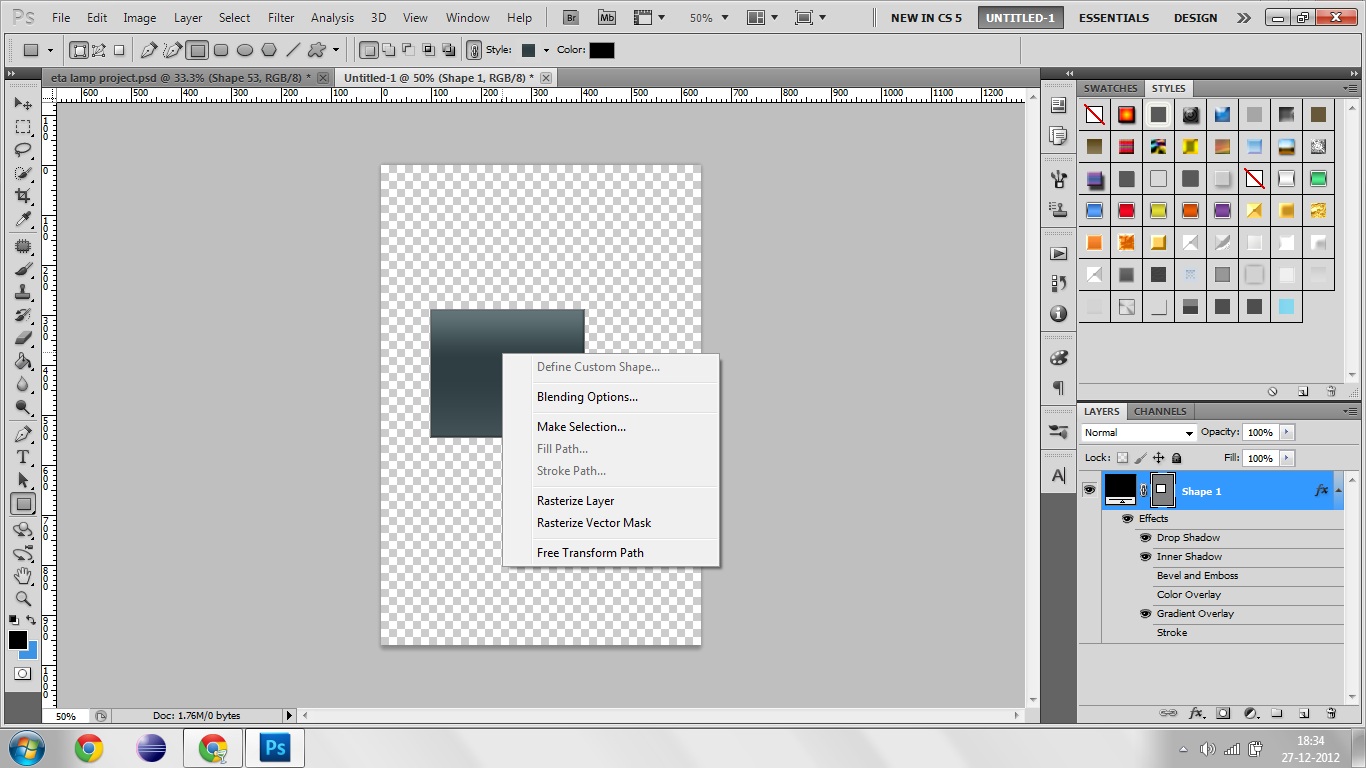Delete the layer with the trash icon
The width and height of the screenshot is (1366, 768).
(x=1331, y=714)
